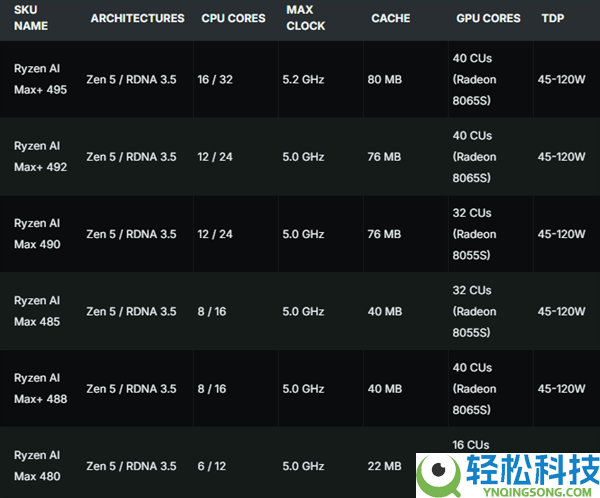Click the CACHE column header
The image size is (600, 498).
tap(391, 18)
